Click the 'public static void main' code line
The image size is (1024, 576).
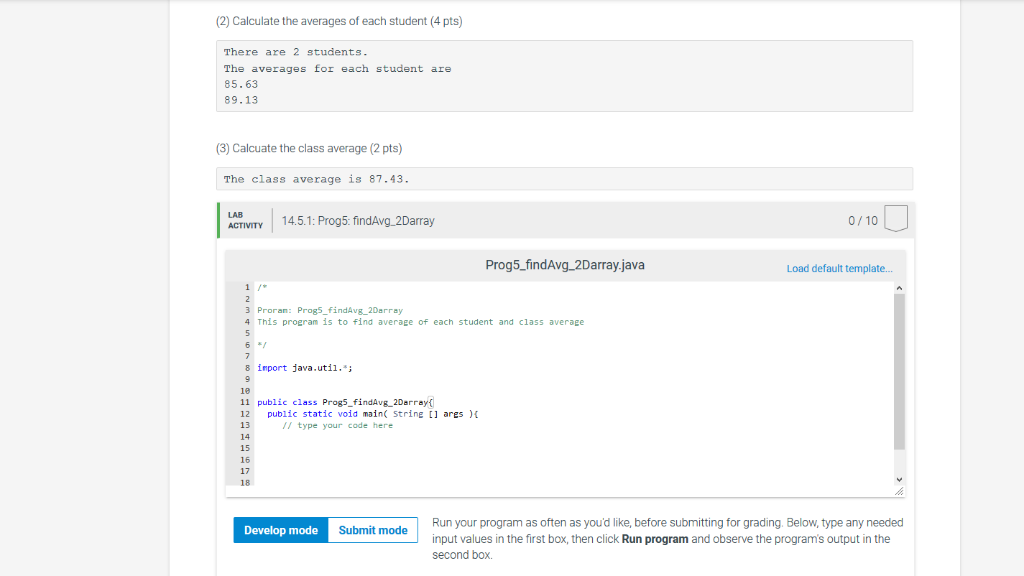tap(373, 414)
